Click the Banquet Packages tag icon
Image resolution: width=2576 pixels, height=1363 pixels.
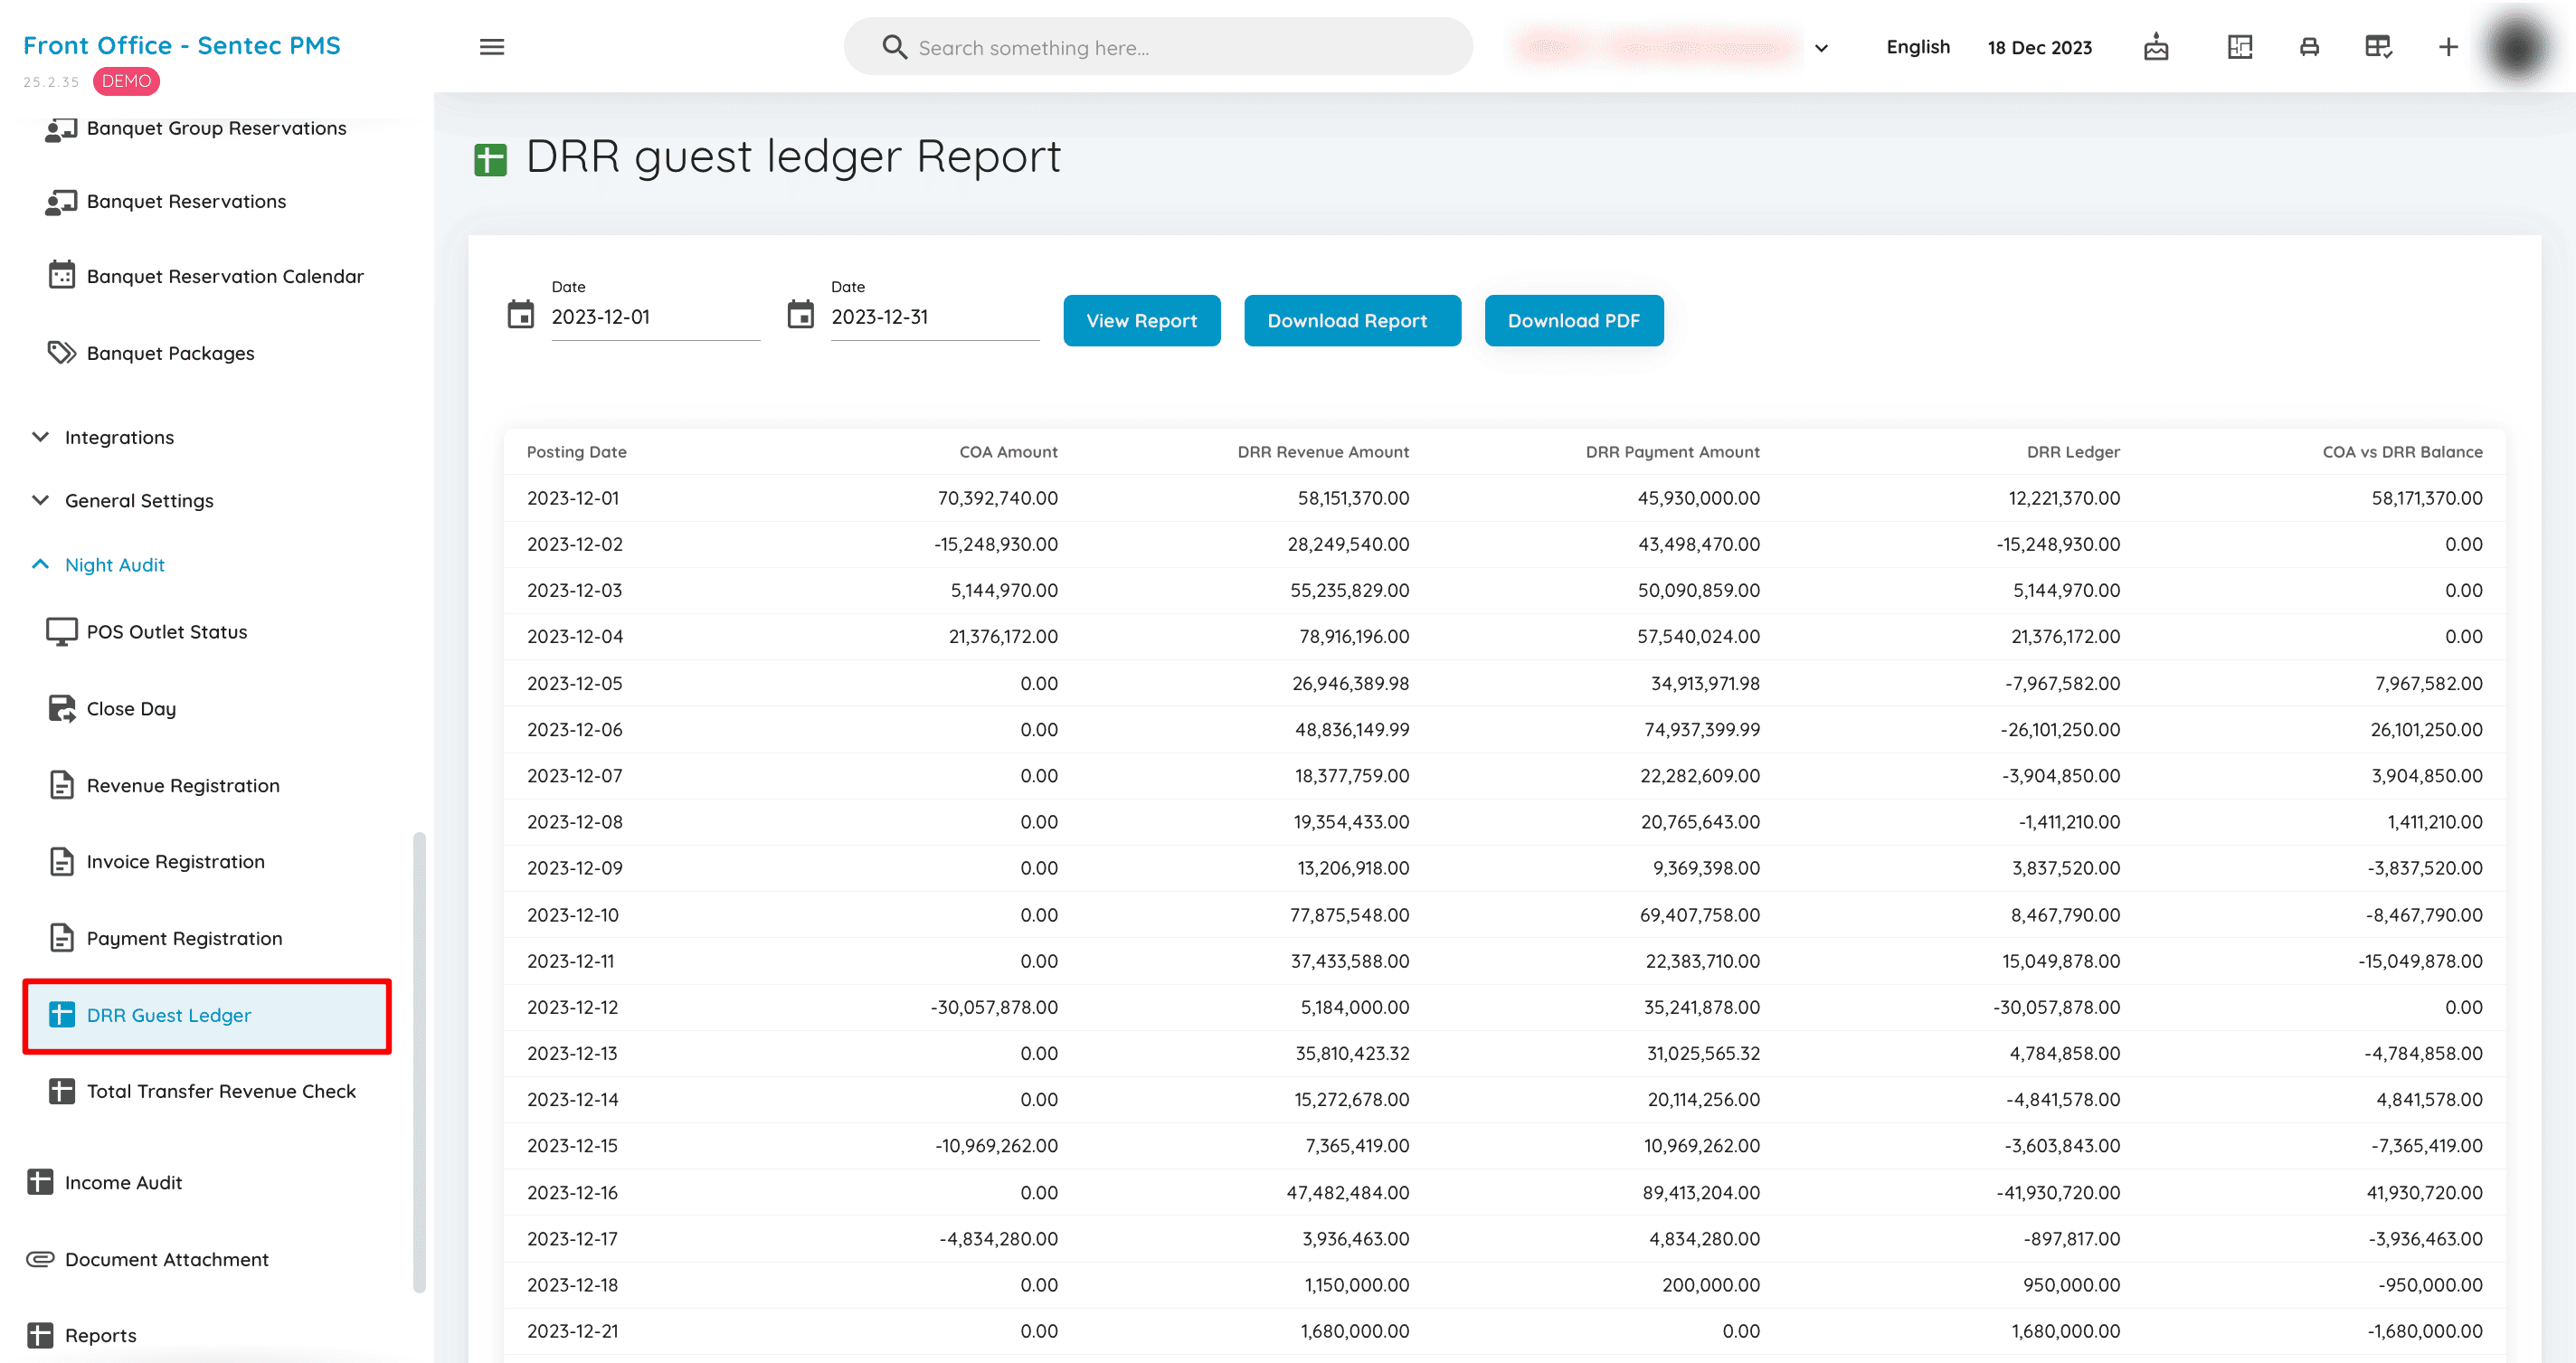(x=61, y=353)
